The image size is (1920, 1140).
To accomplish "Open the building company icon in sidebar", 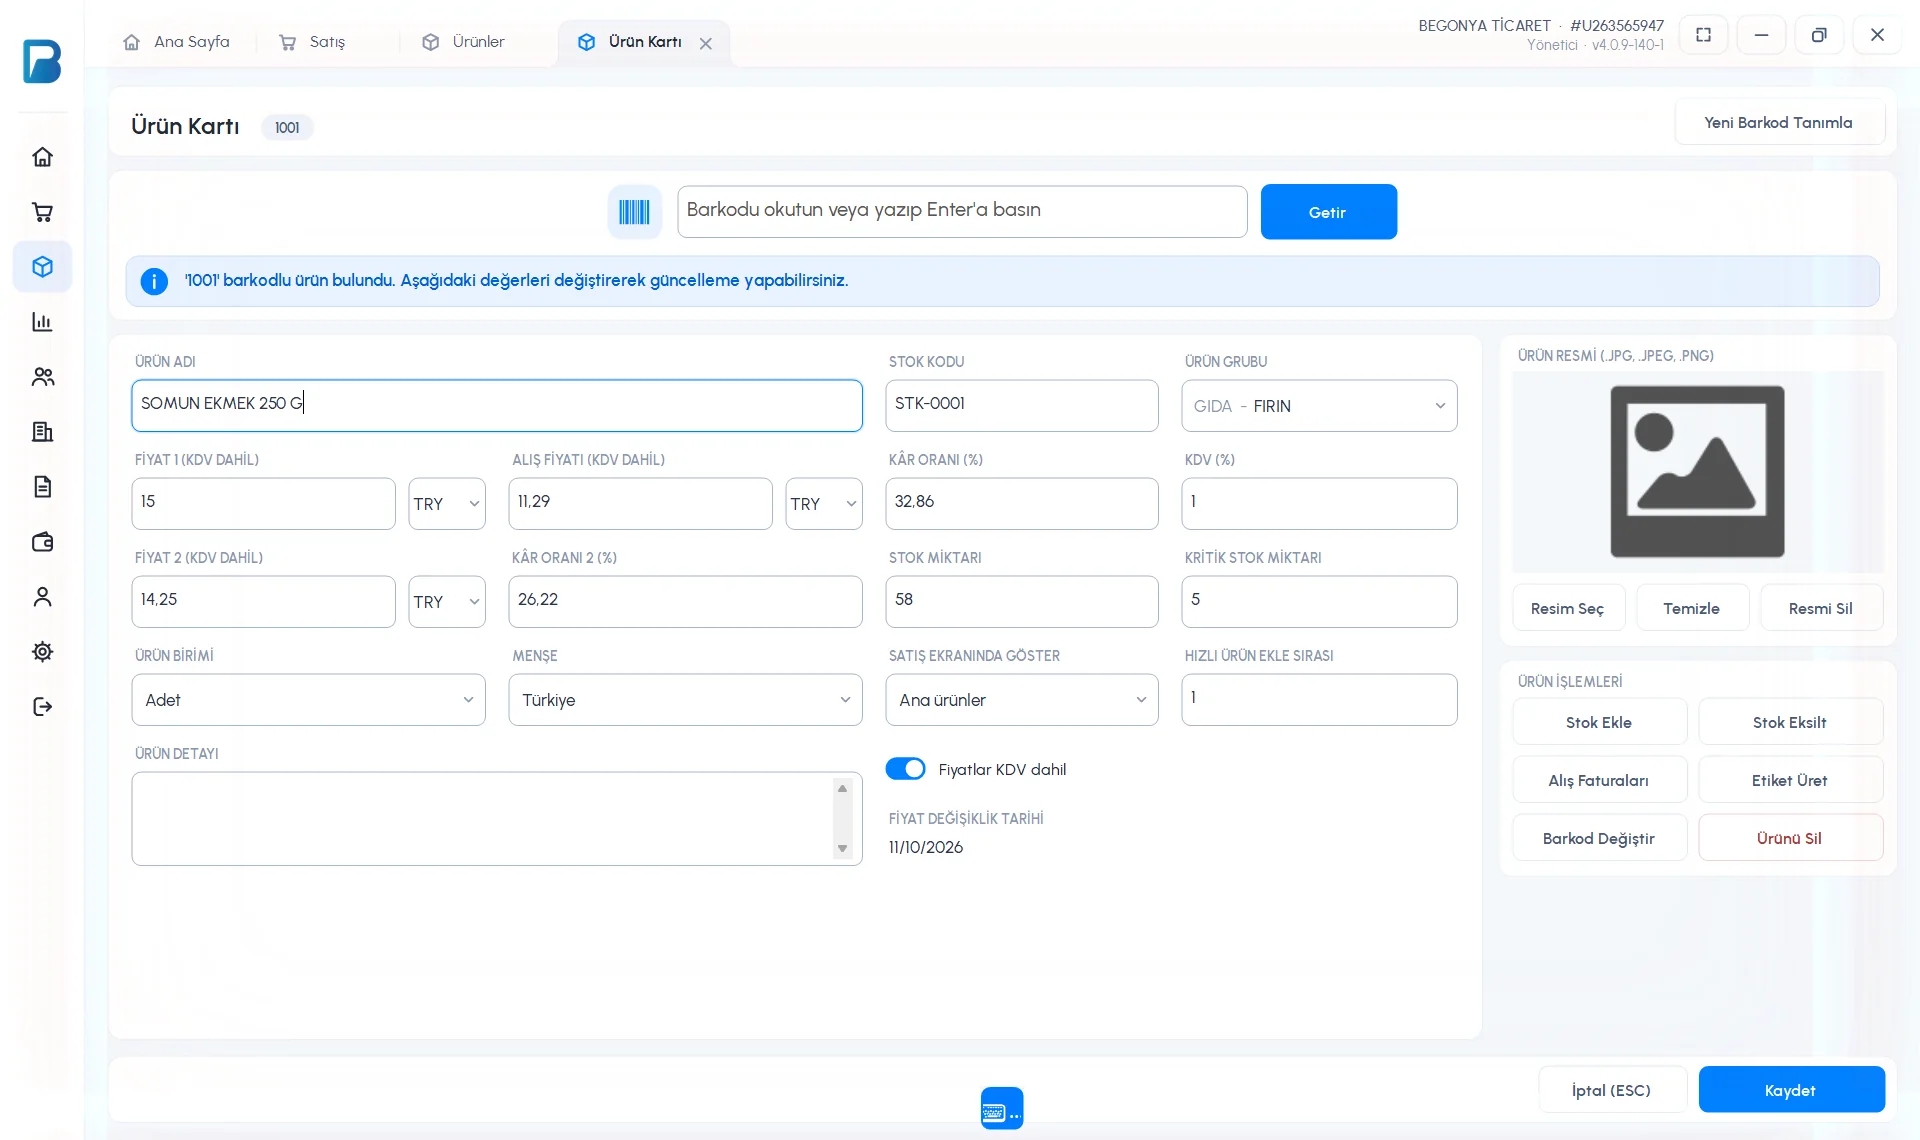I will (x=42, y=432).
